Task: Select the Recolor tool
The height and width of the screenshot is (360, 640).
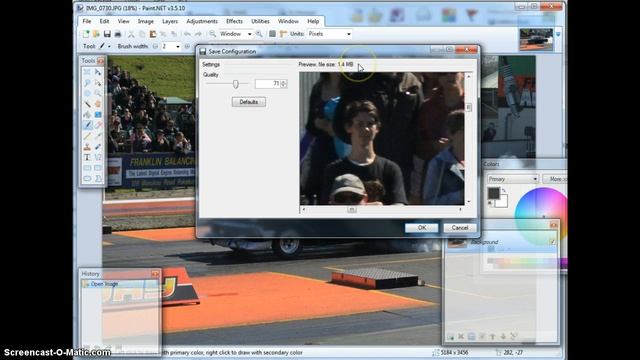Action: pos(98,147)
